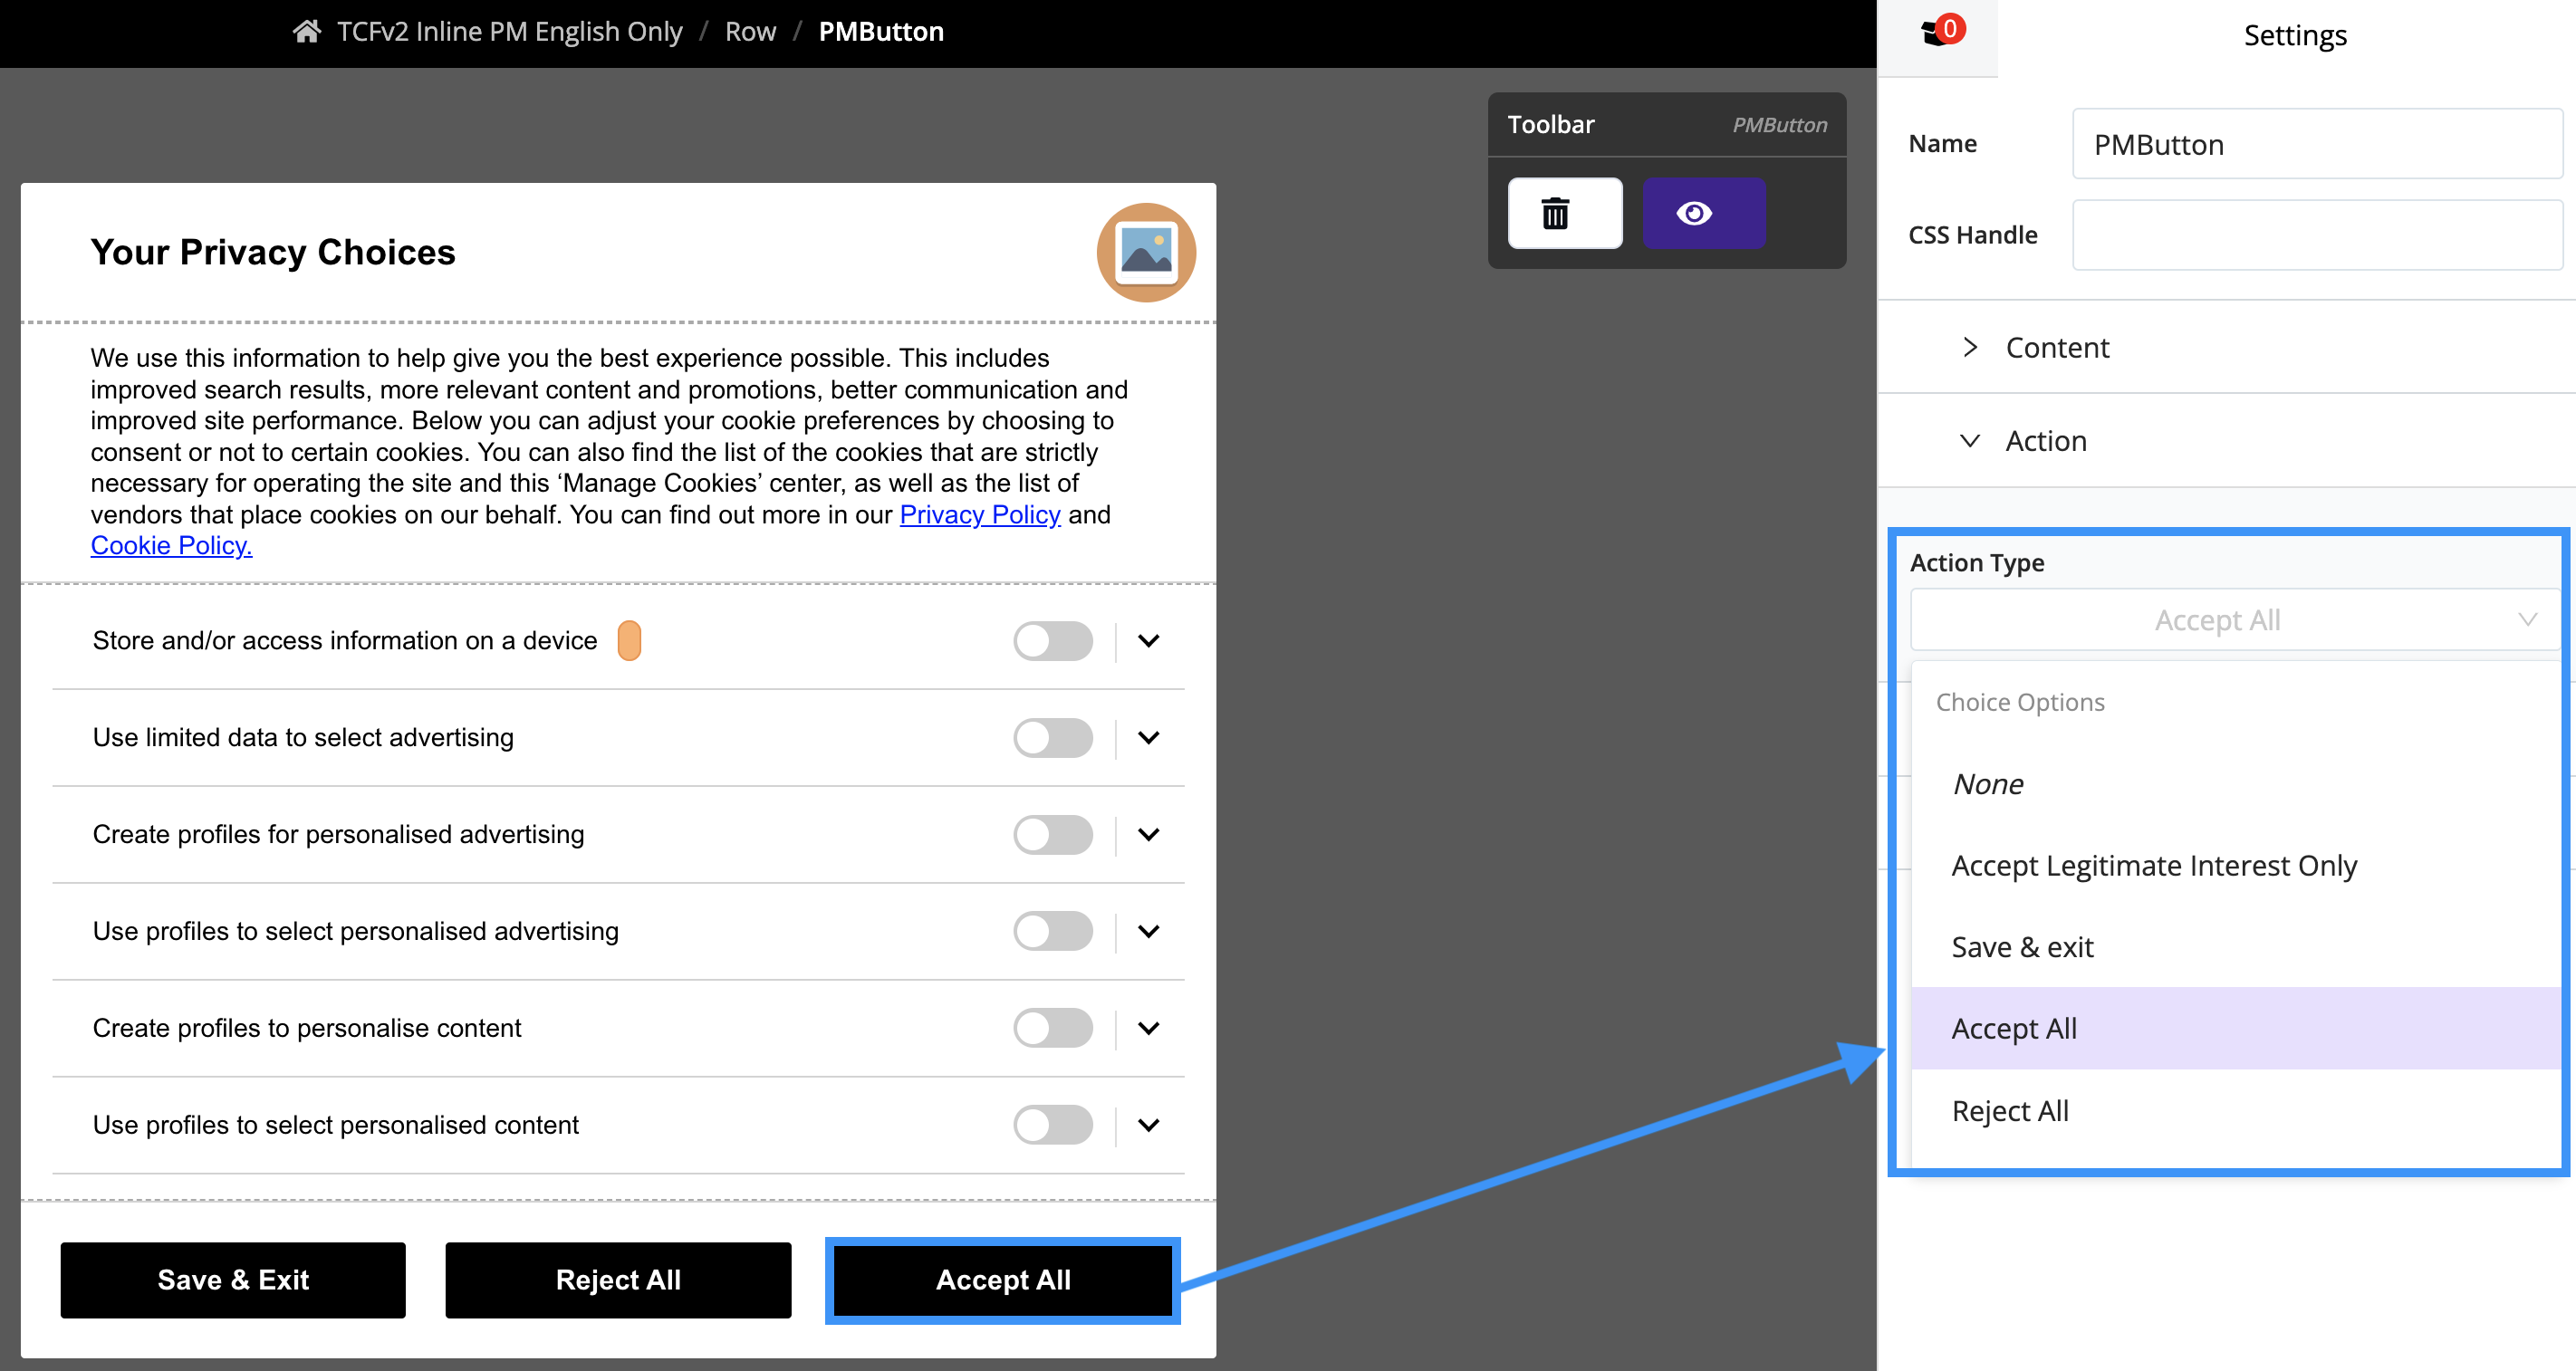Click the Toolbar header label
The height and width of the screenshot is (1371, 2576).
1551,124
